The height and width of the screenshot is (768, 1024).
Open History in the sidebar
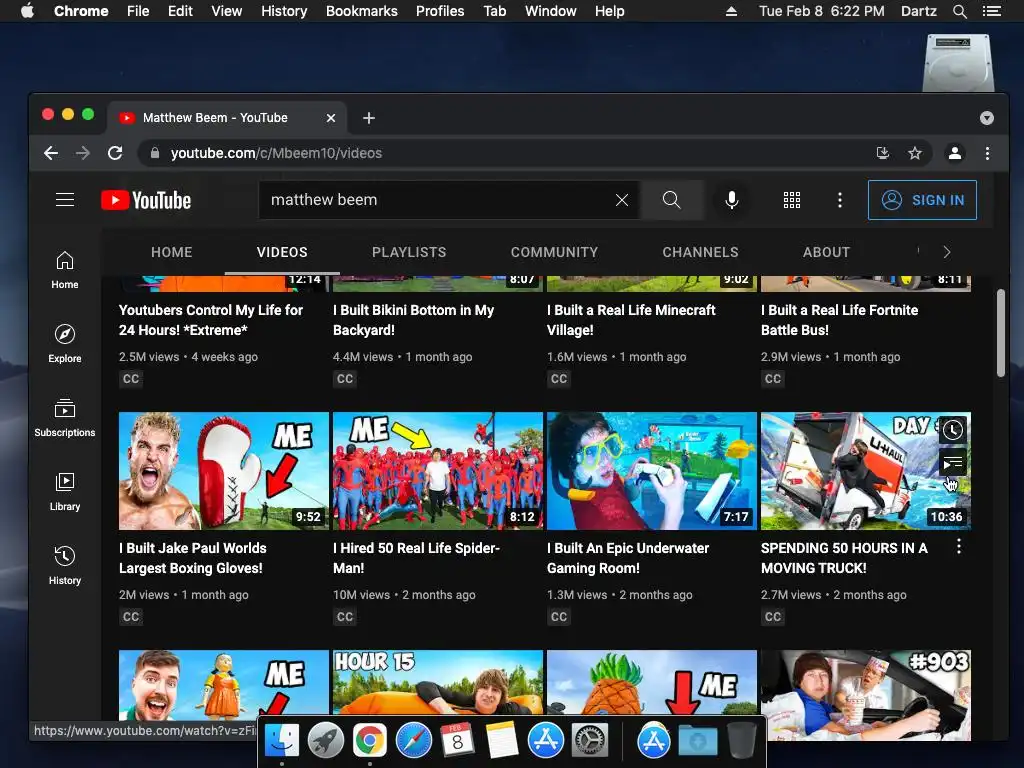[x=65, y=566]
